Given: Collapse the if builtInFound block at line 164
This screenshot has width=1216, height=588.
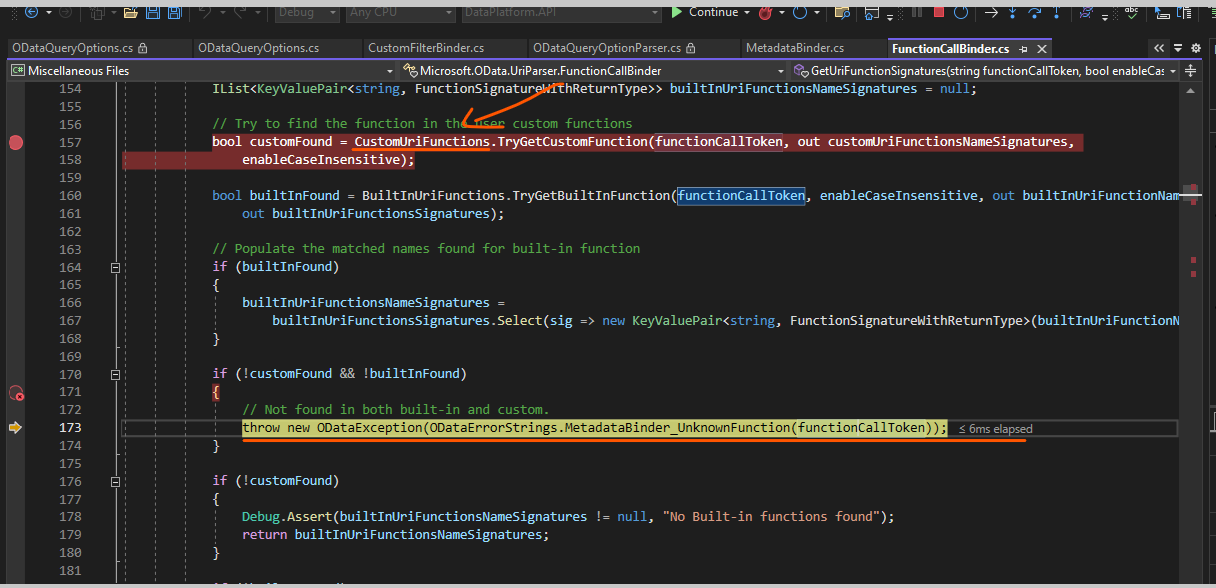Looking at the screenshot, I should click(115, 266).
